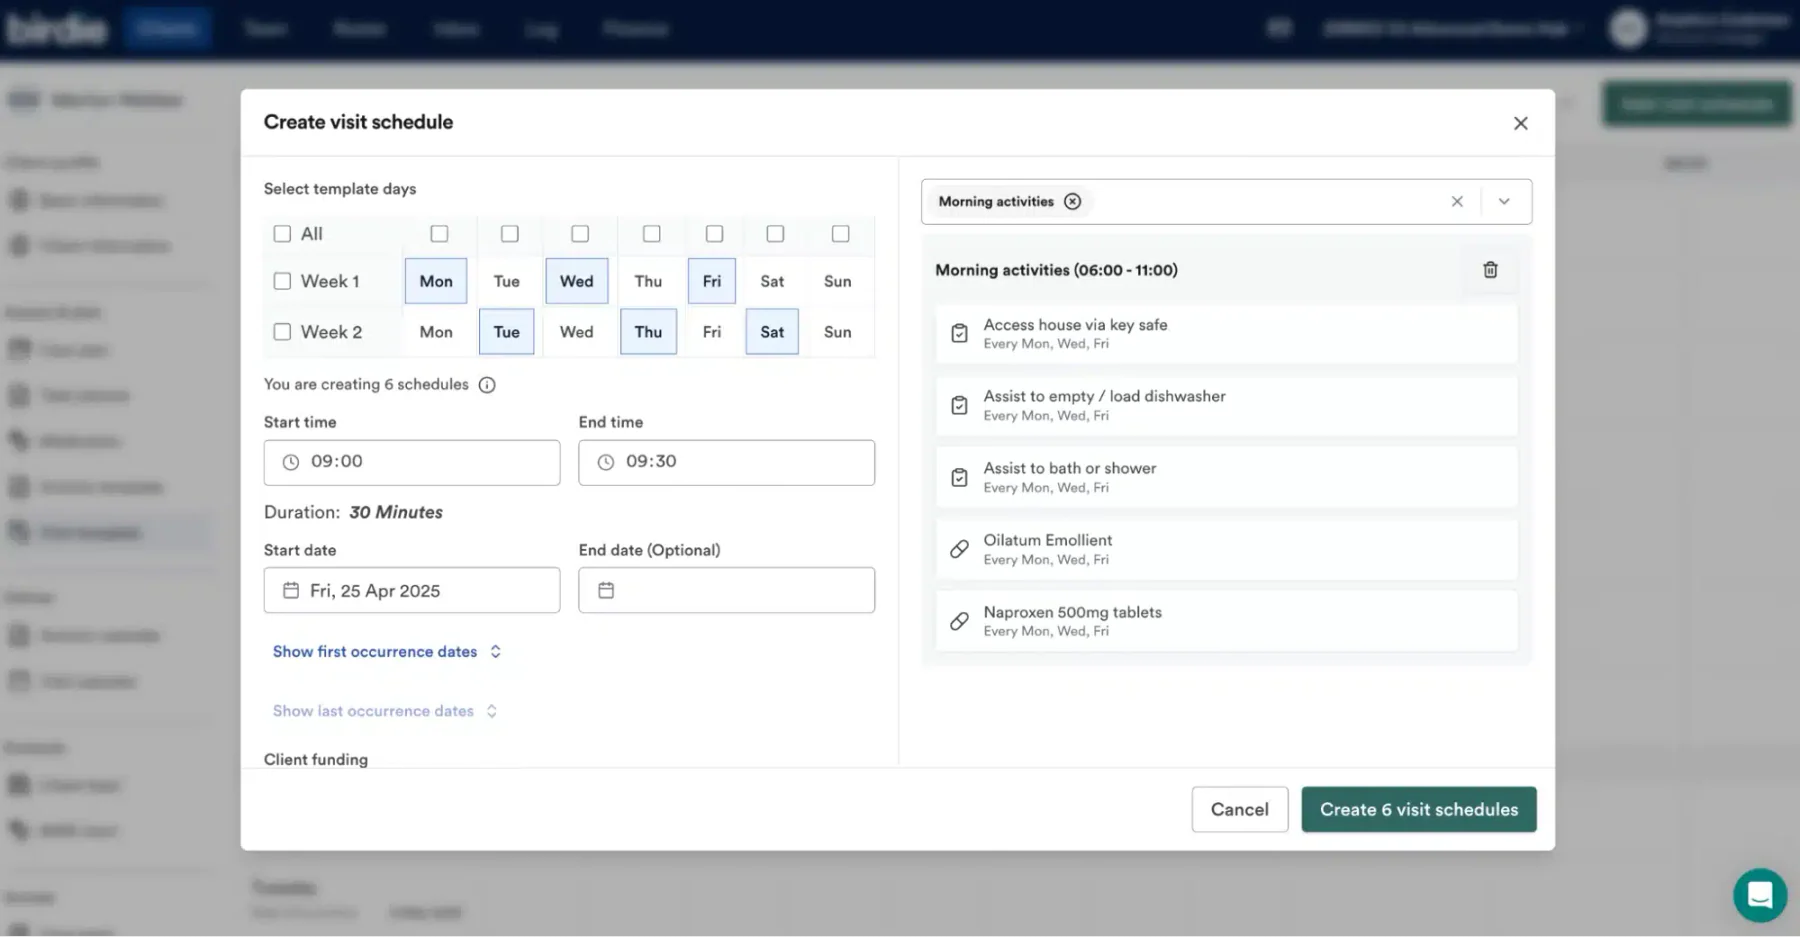This screenshot has height=937, width=1800.
Task: Check the Week 2 row checkbox
Action: (282, 332)
